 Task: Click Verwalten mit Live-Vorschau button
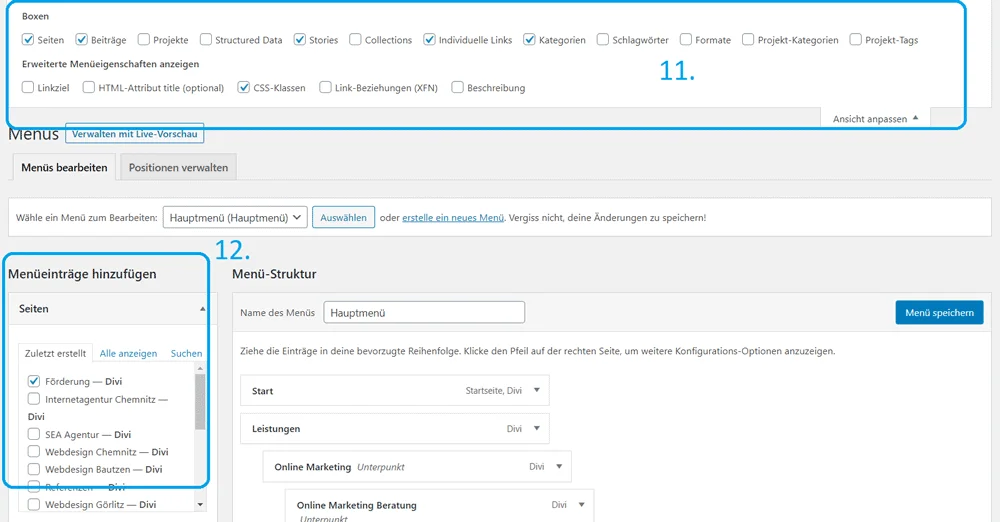[135, 134]
